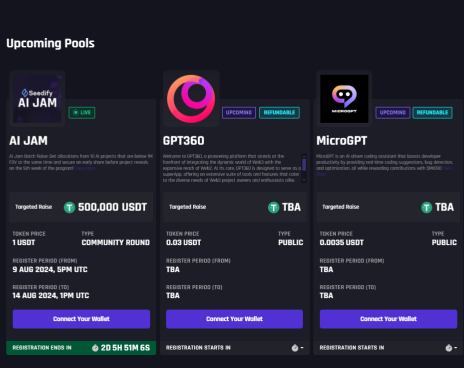Click the LIVE badge on AI JAM

(82, 113)
